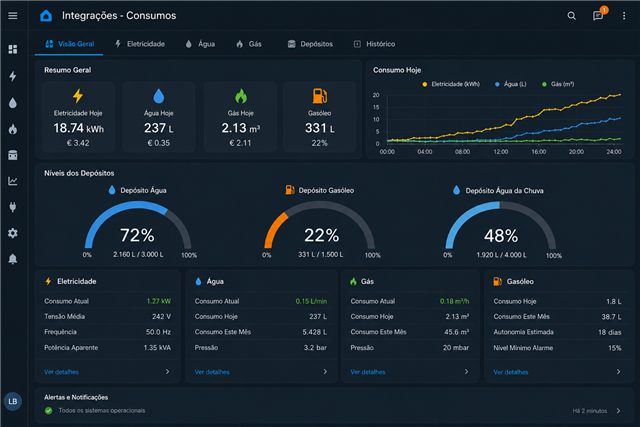Toggle Gás (m³) legend series
The width and height of the screenshot is (640, 427).
tap(558, 84)
